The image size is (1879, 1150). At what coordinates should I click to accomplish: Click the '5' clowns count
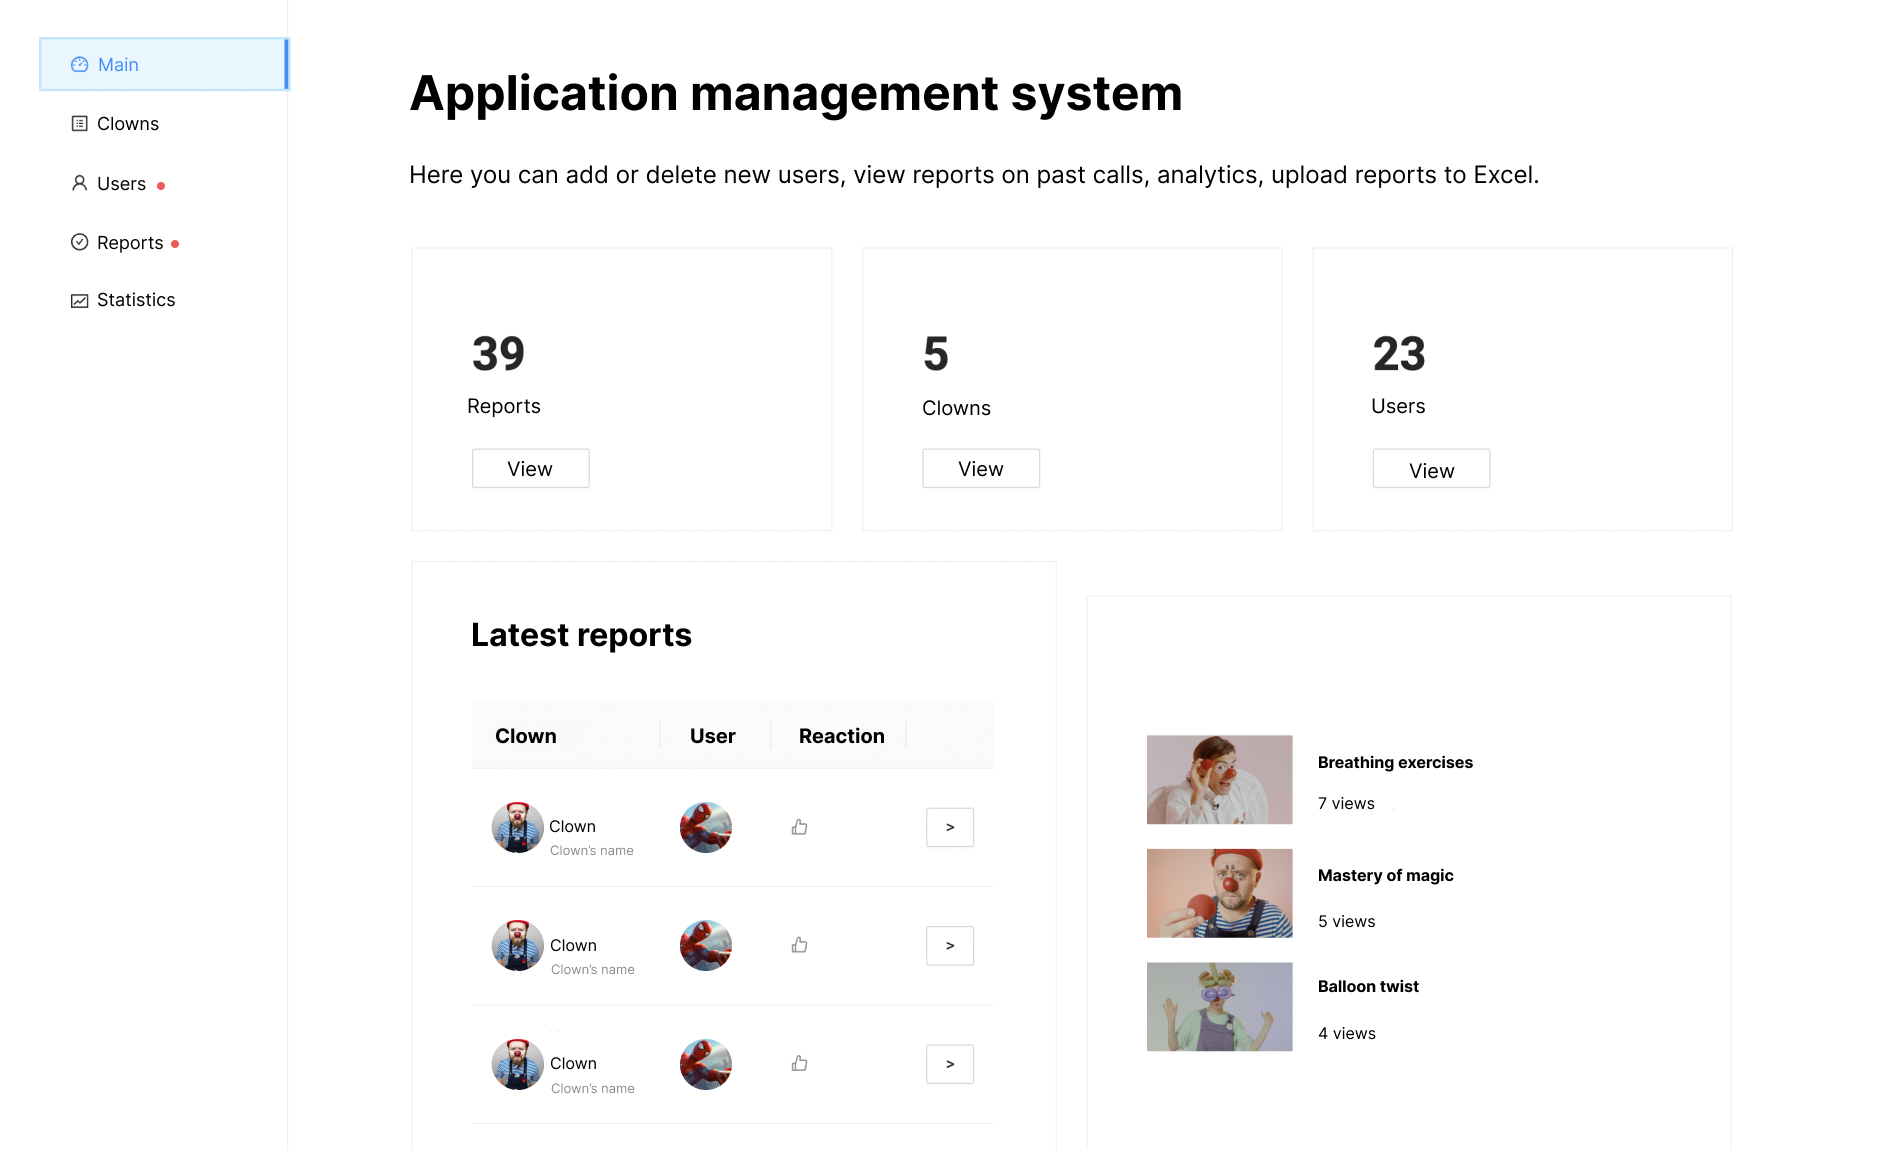936,354
